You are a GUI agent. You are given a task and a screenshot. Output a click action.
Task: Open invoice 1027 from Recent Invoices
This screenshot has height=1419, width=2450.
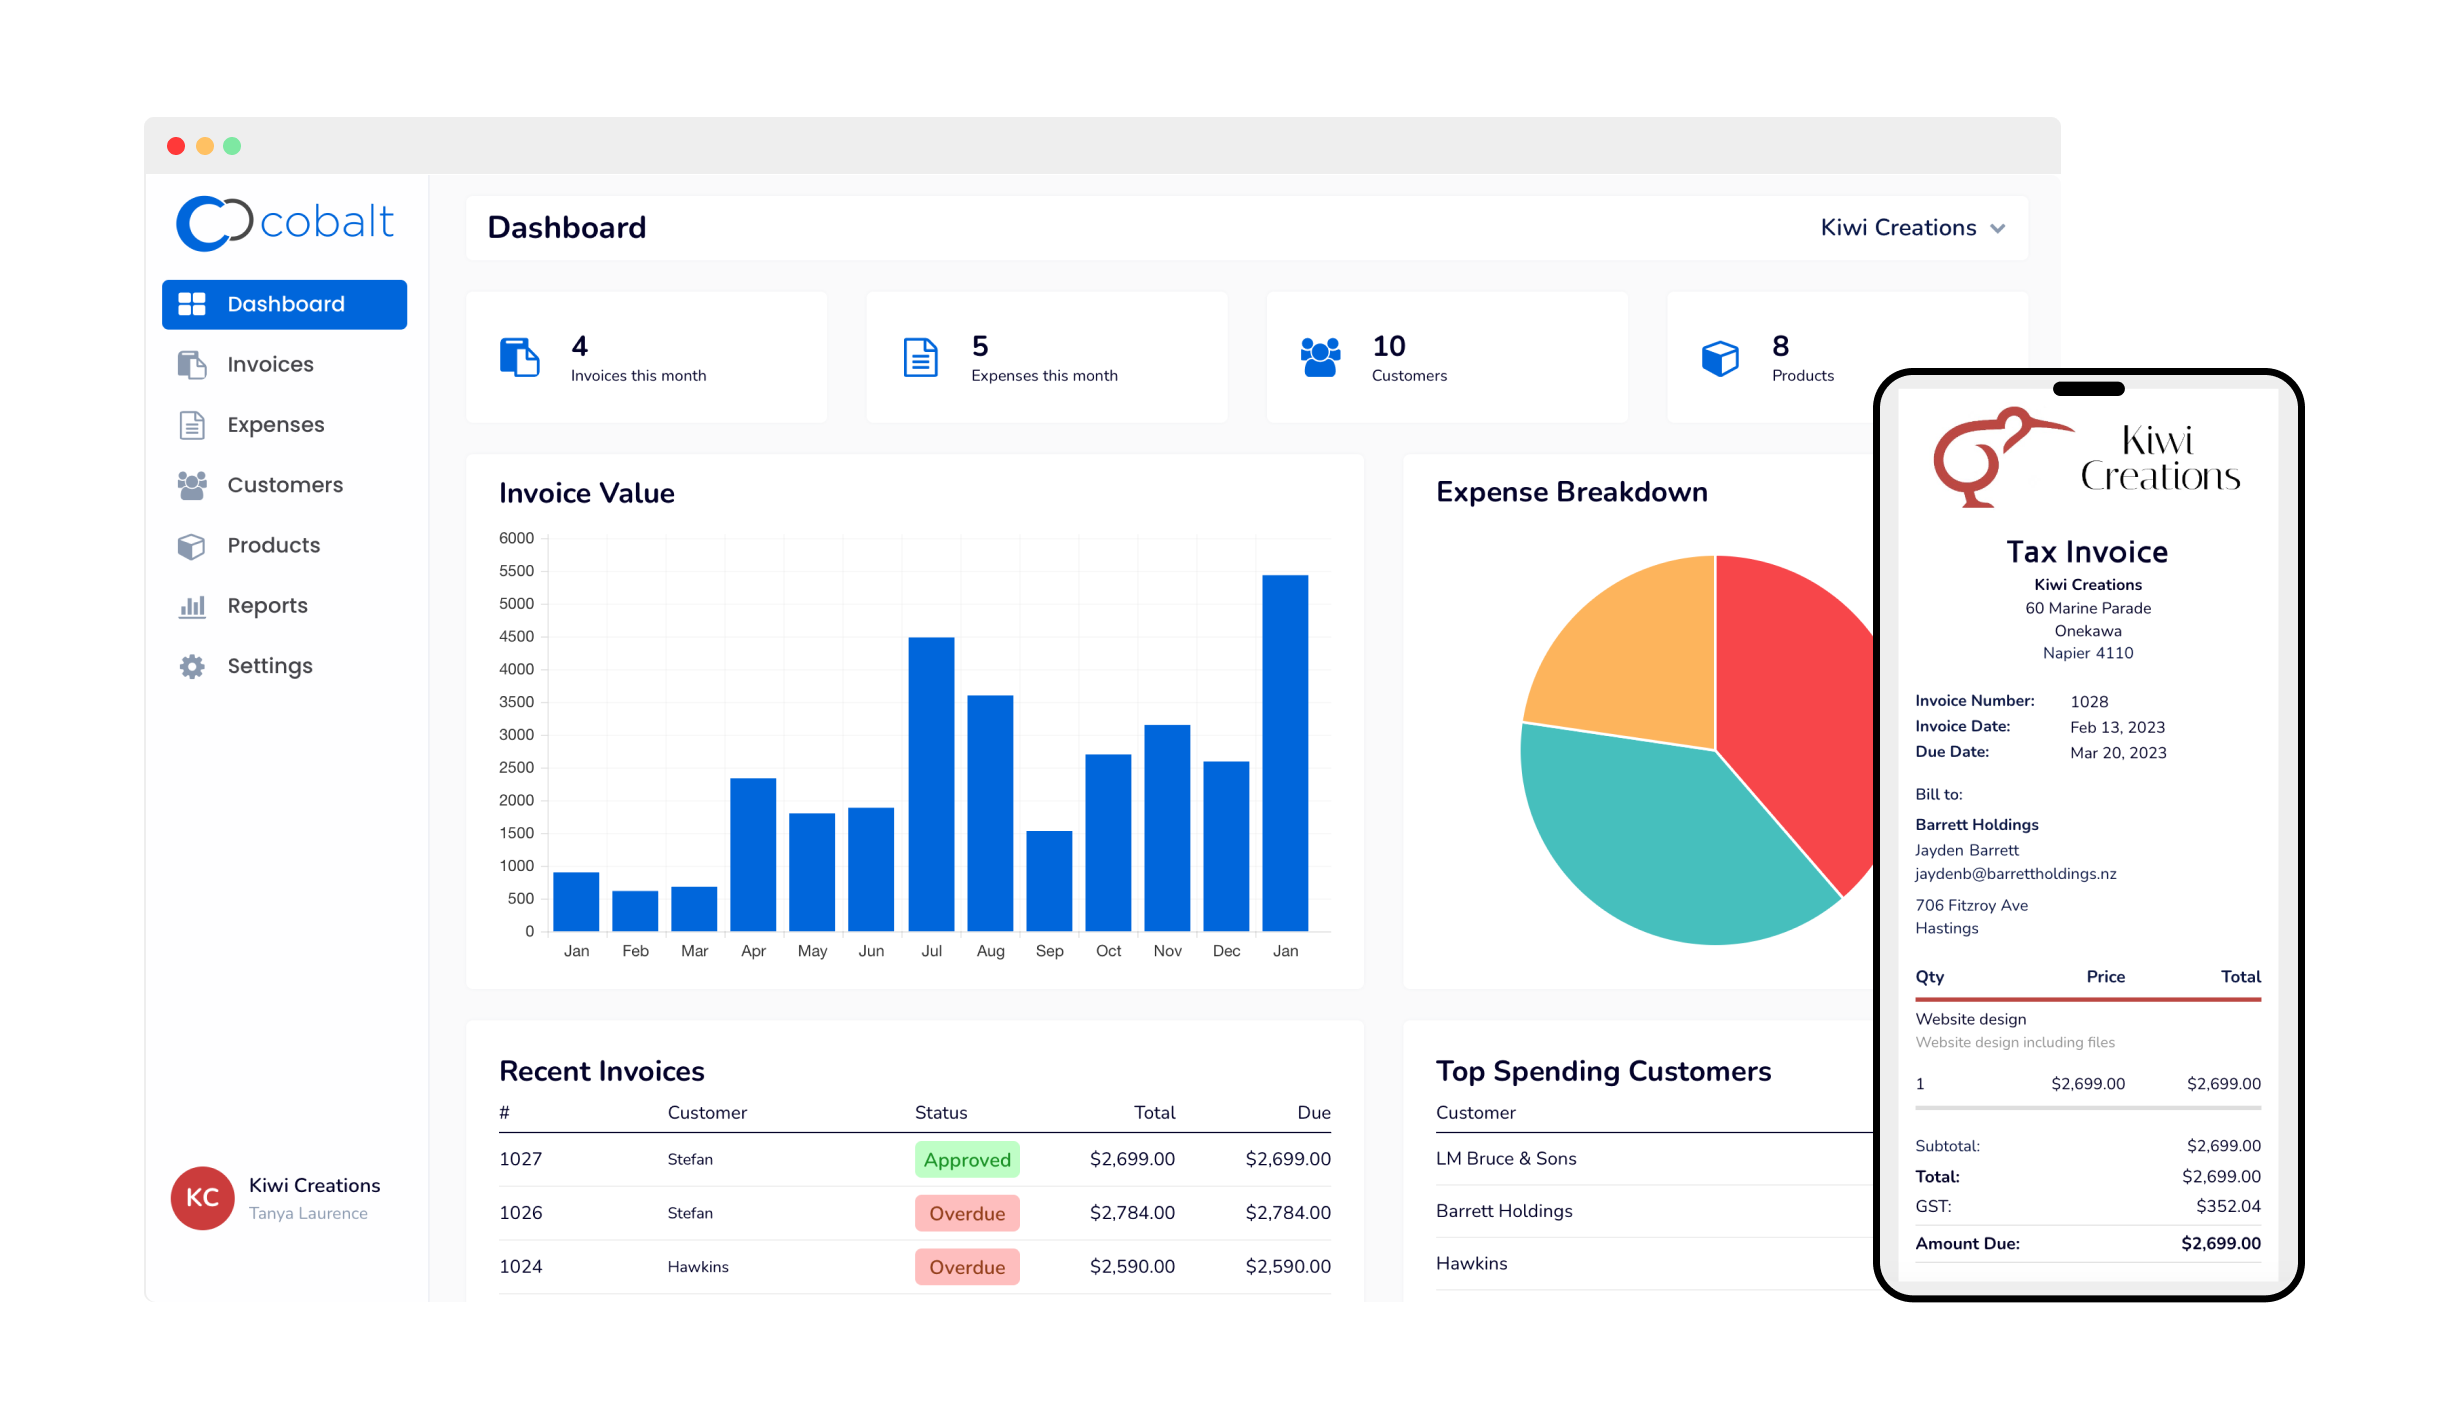coord(521,1159)
